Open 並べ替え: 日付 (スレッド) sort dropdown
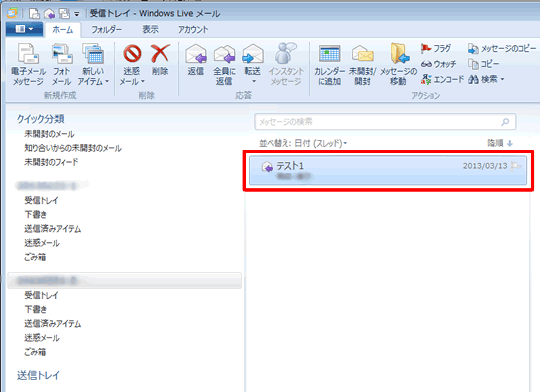This screenshot has height=392, width=540. coord(303,143)
